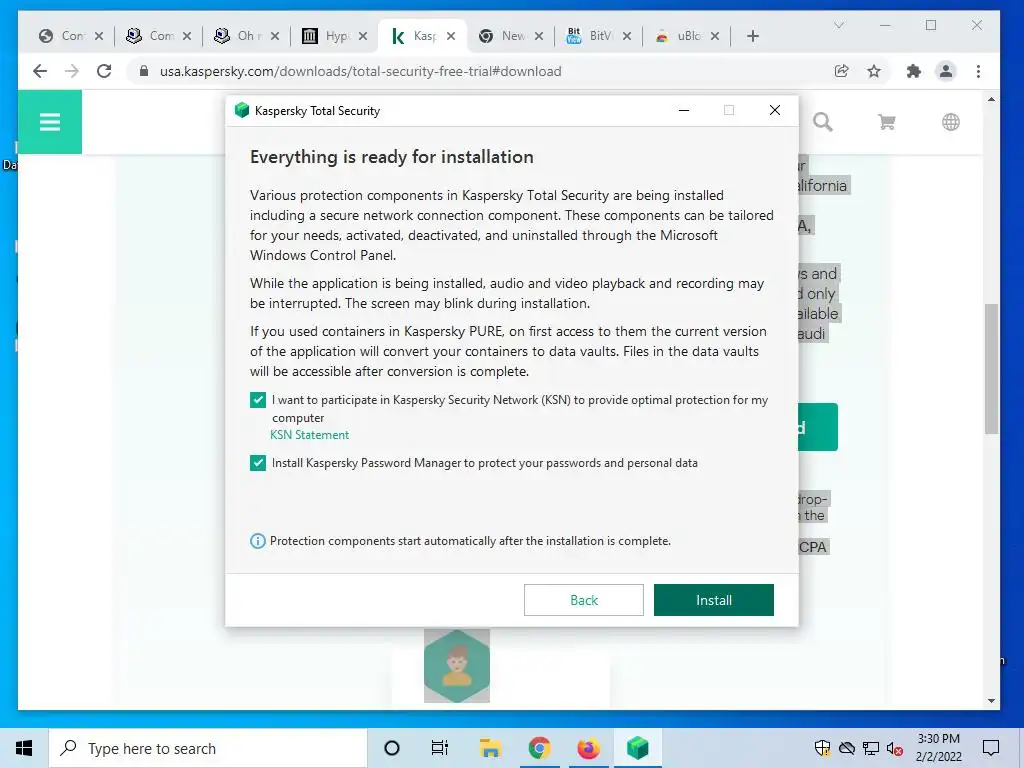Open the taskbar clock showing 3:30 PM

tap(938, 748)
